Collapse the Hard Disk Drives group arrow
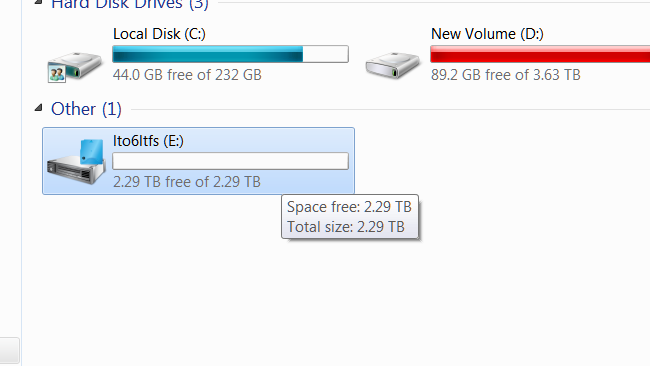The height and width of the screenshot is (366, 650). click(39, 2)
